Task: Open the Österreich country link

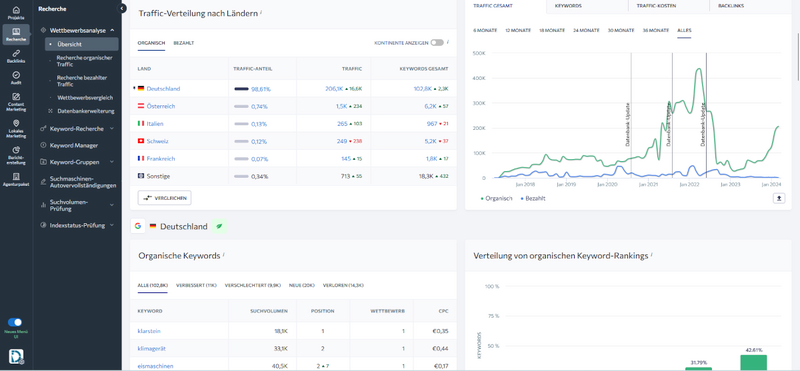Action: coord(161,106)
